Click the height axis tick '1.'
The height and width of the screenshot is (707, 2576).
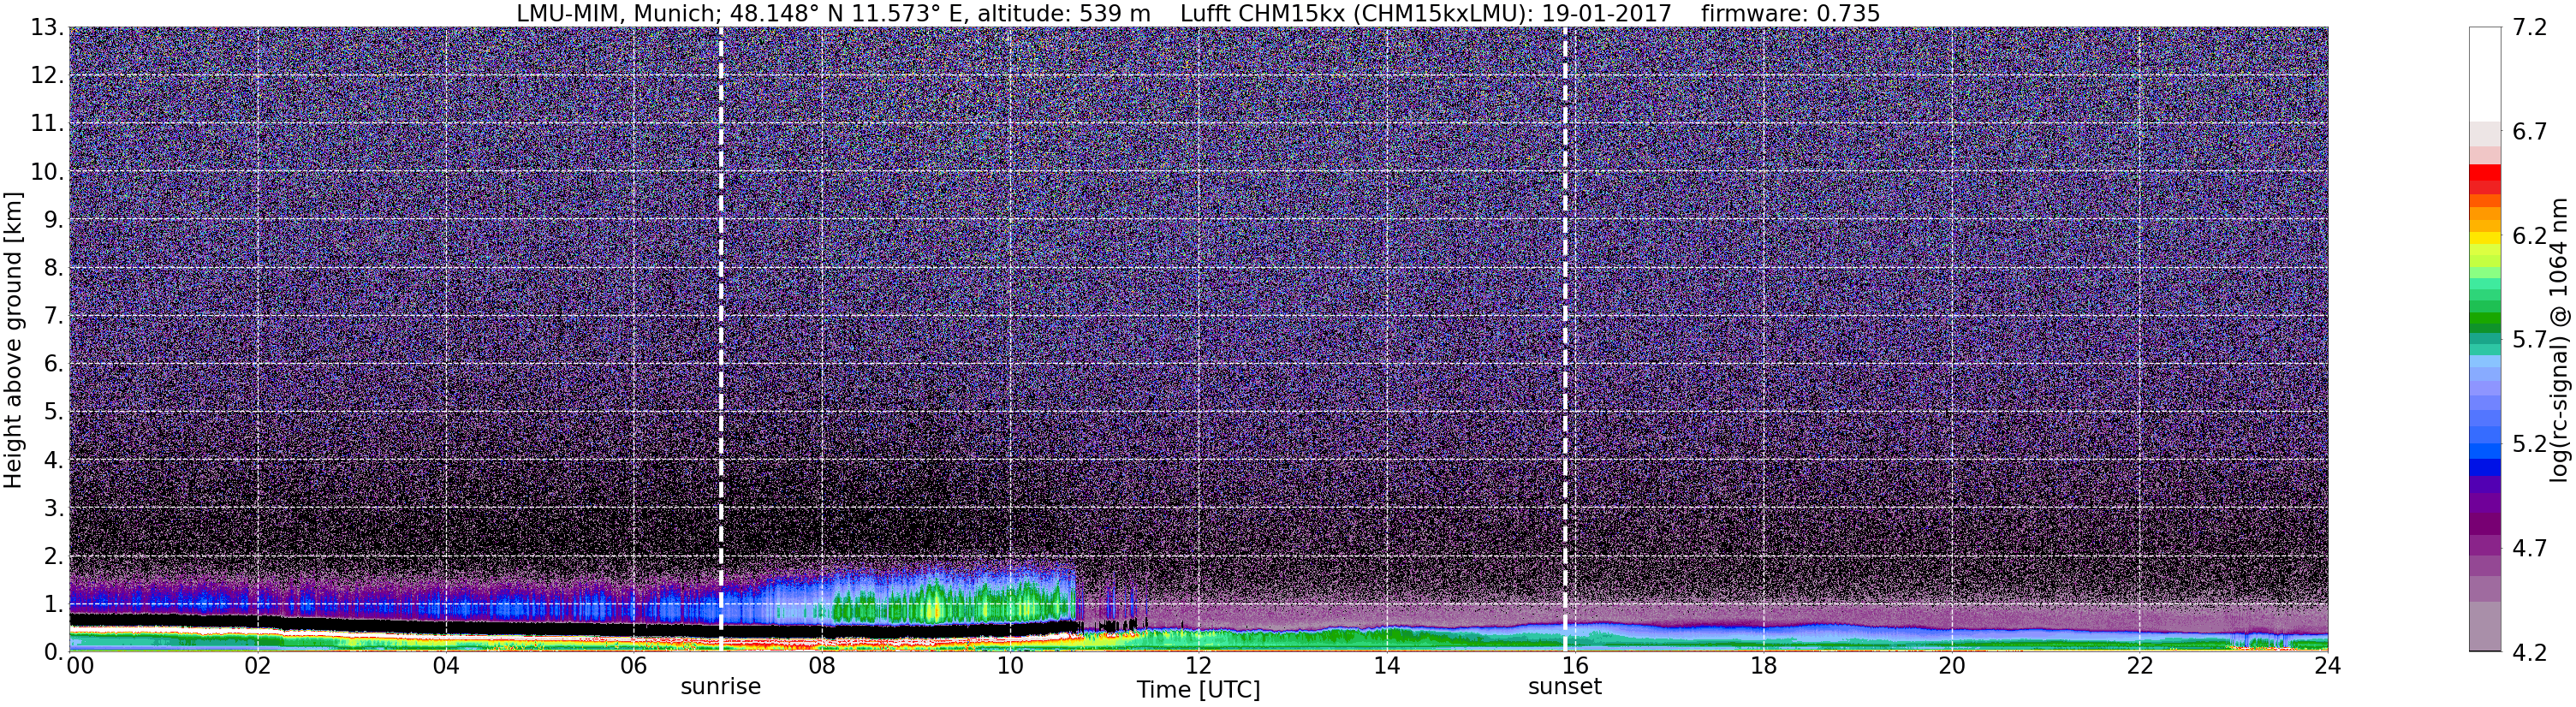click(x=54, y=603)
